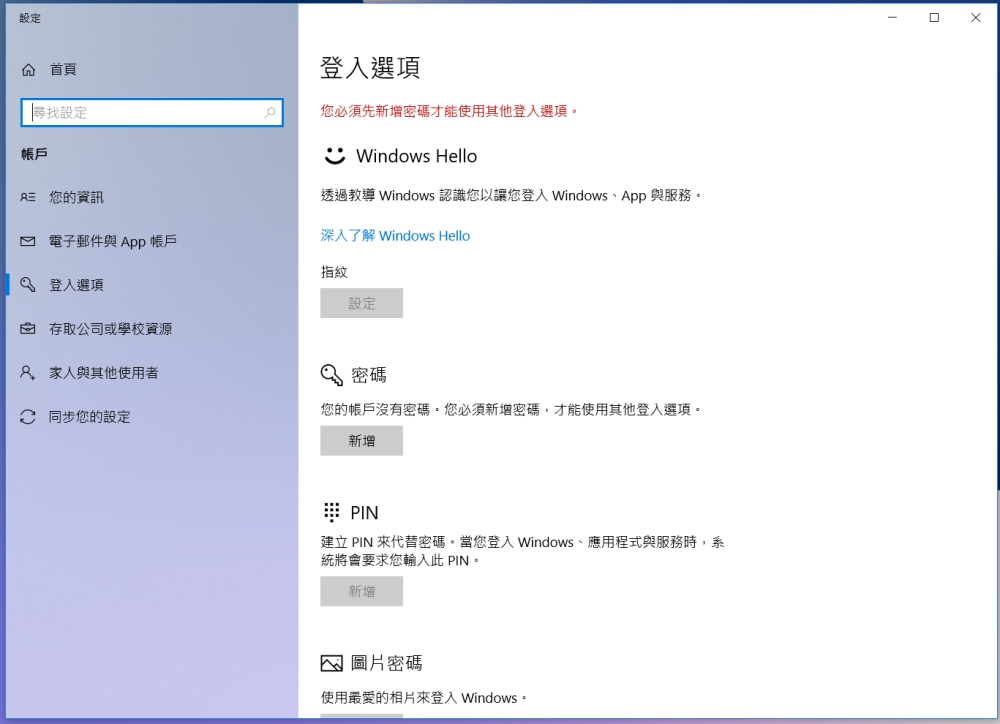Viewport: 1000px width, 724px height.
Task: Click the 建立 PIN 來代替密碼 description
Action: (523, 551)
